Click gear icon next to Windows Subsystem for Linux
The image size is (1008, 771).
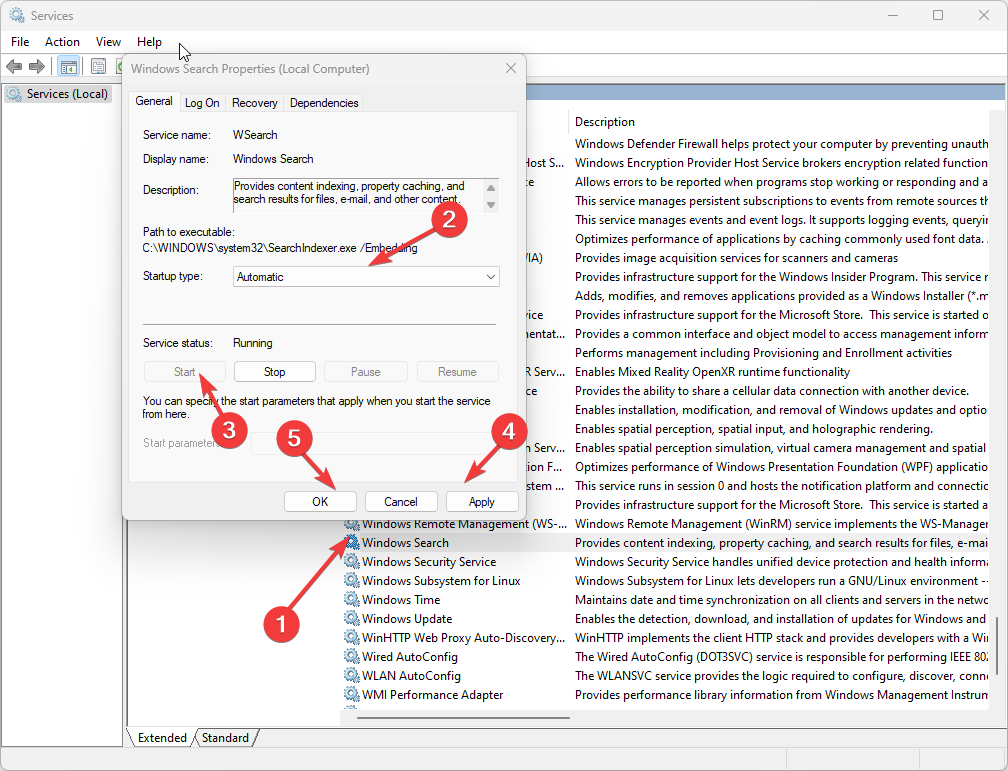[351, 580]
